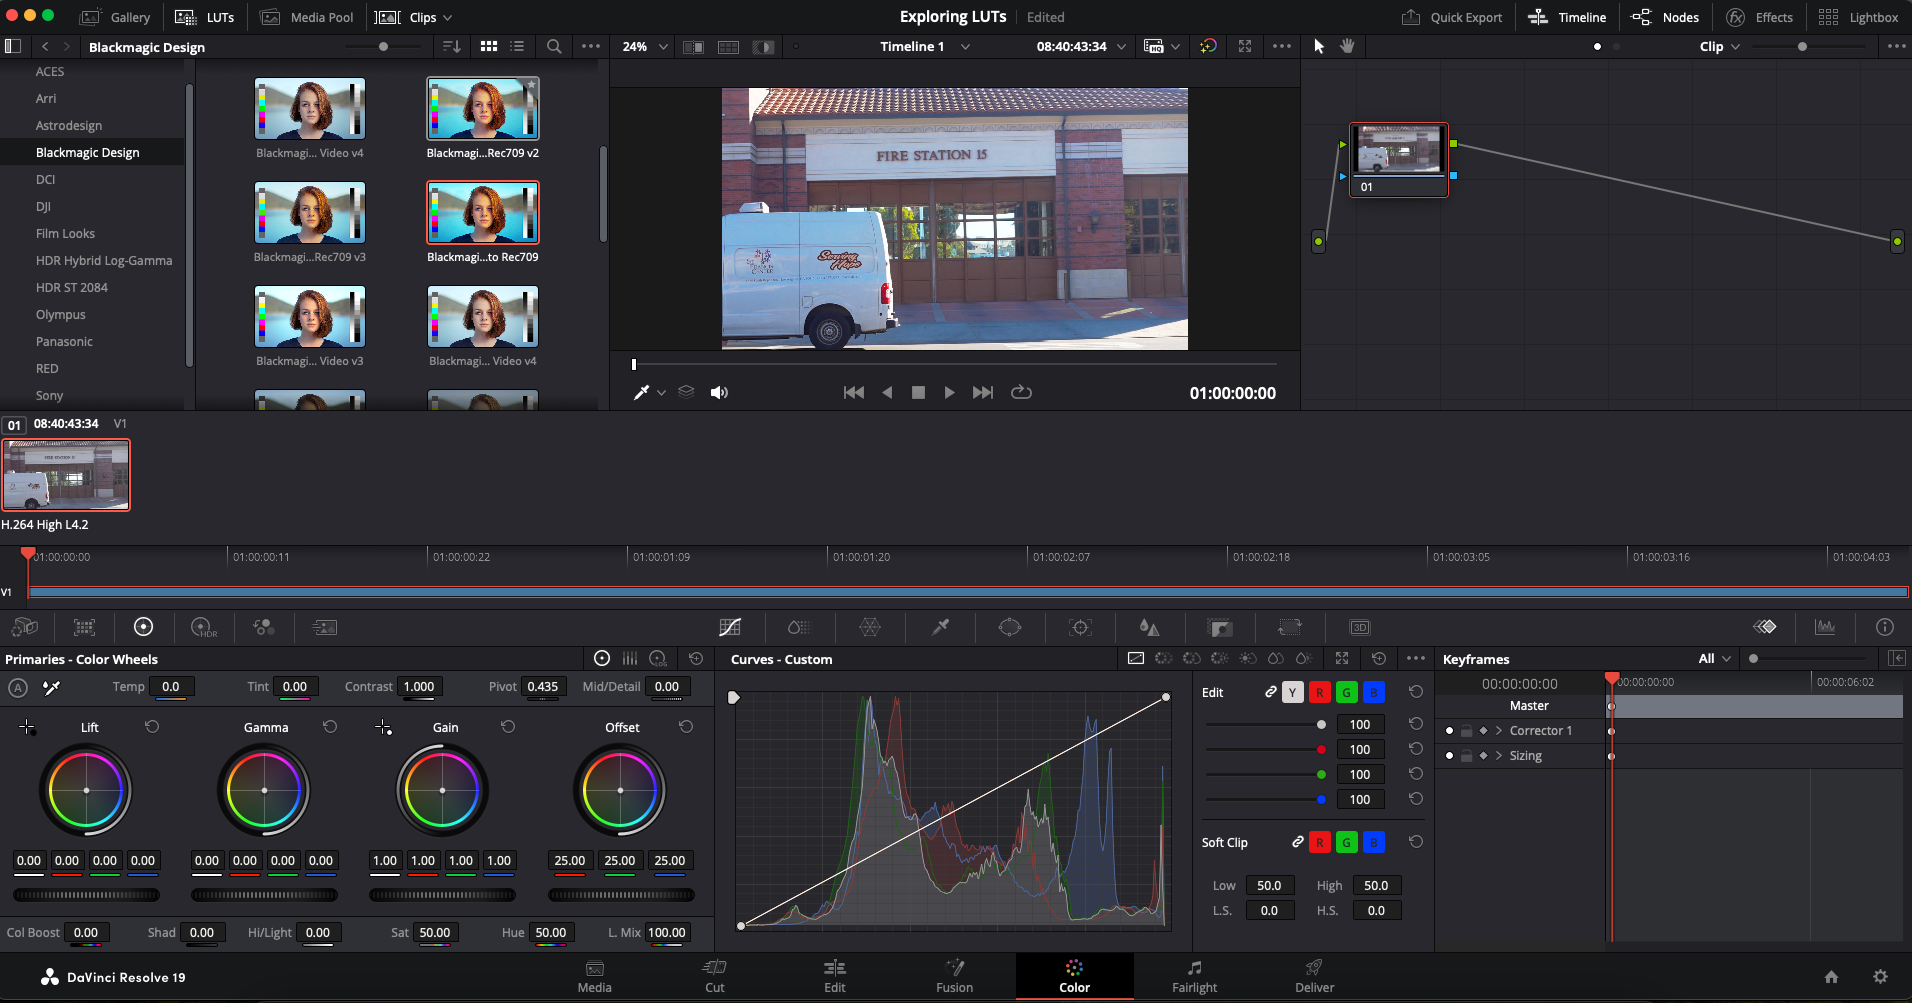Open the Sizing palette icon
The height and width of the screenshot is (1003, 1912).
[x=1290, y=627]
